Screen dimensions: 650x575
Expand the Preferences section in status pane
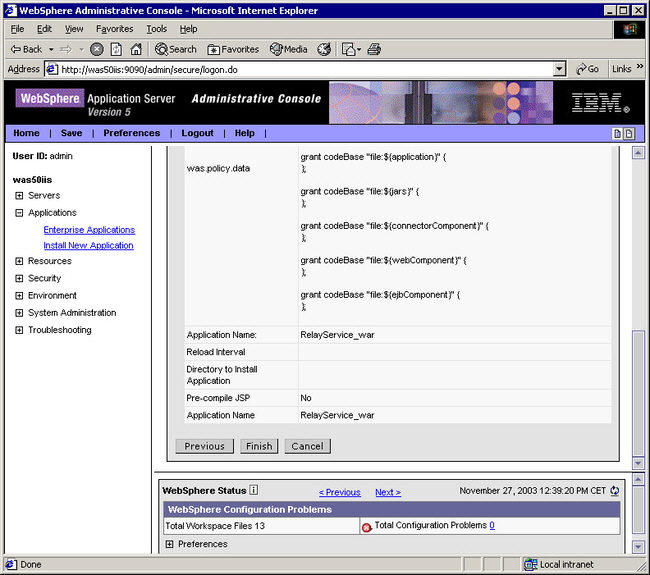click(x=169, y=544)
